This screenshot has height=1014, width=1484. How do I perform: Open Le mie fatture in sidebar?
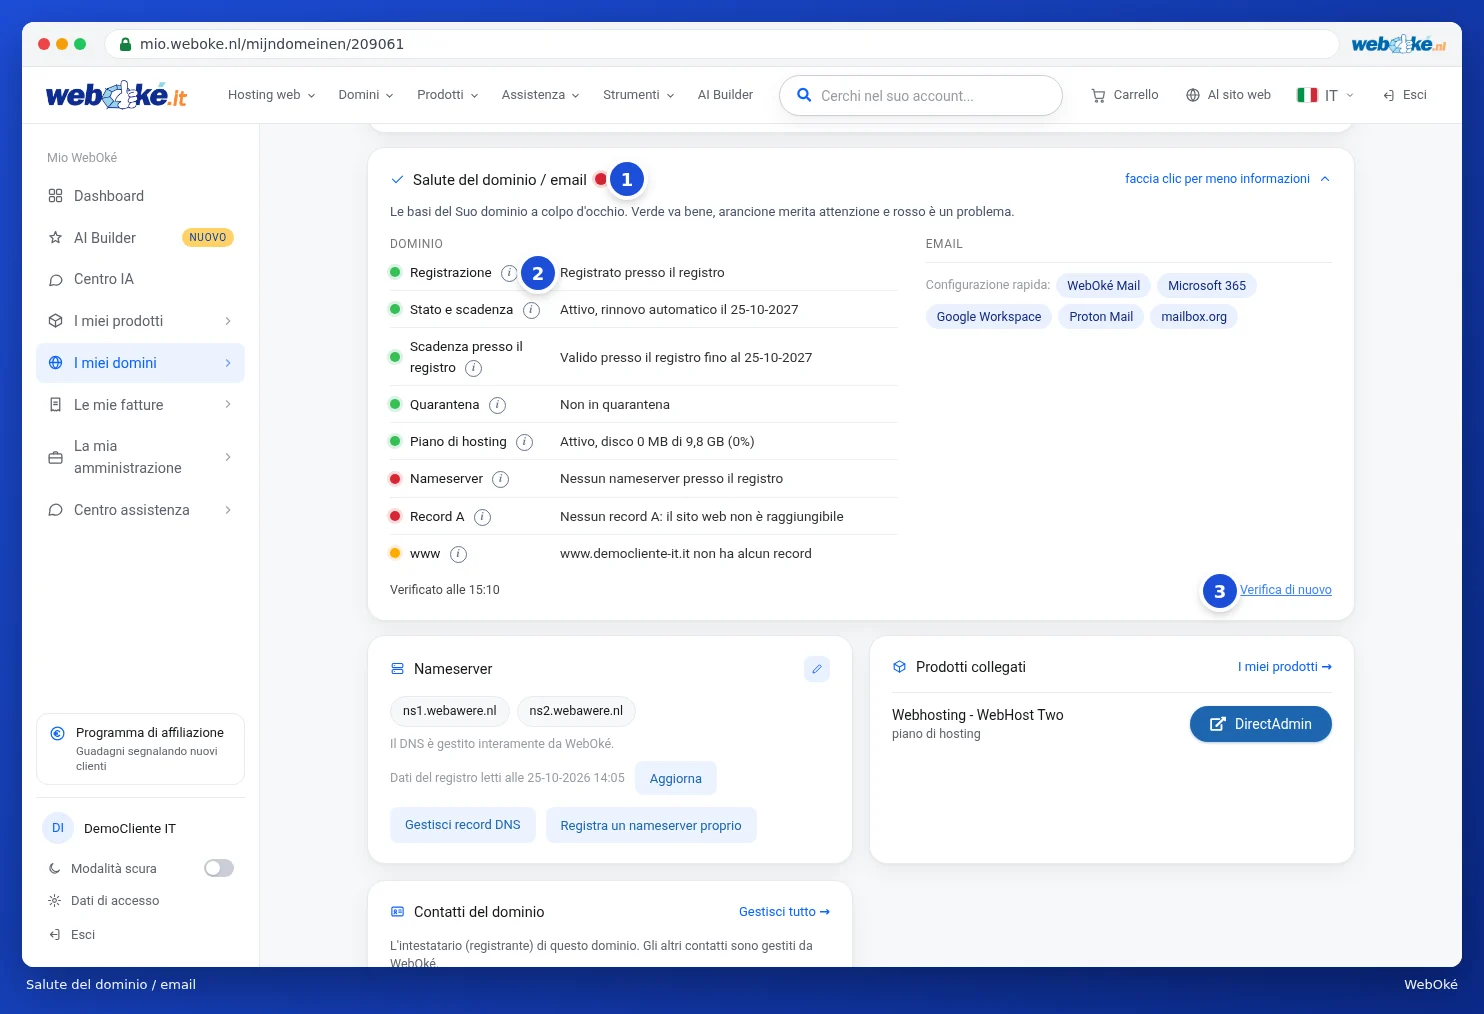click(x=140, y=405)
